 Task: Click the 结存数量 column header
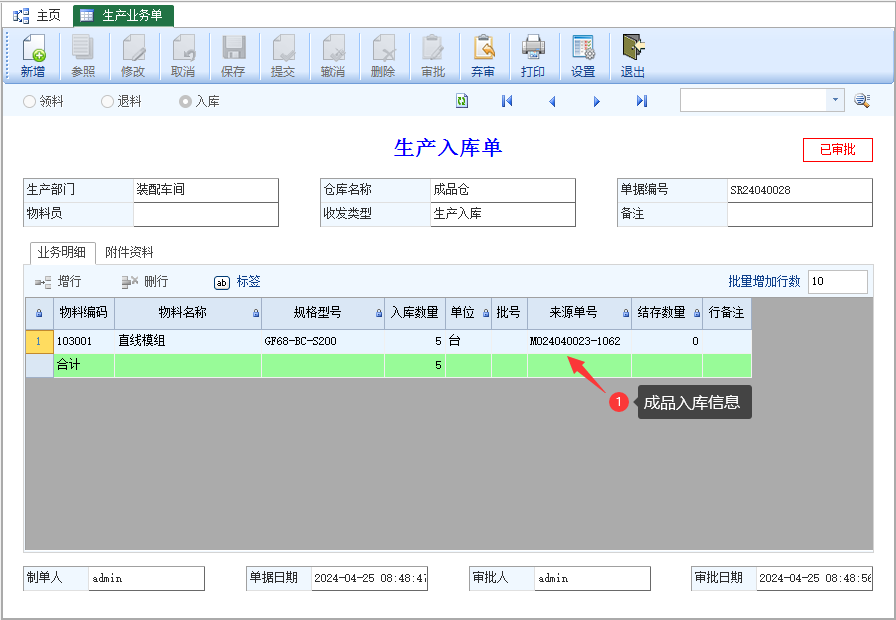click(667, 313)
